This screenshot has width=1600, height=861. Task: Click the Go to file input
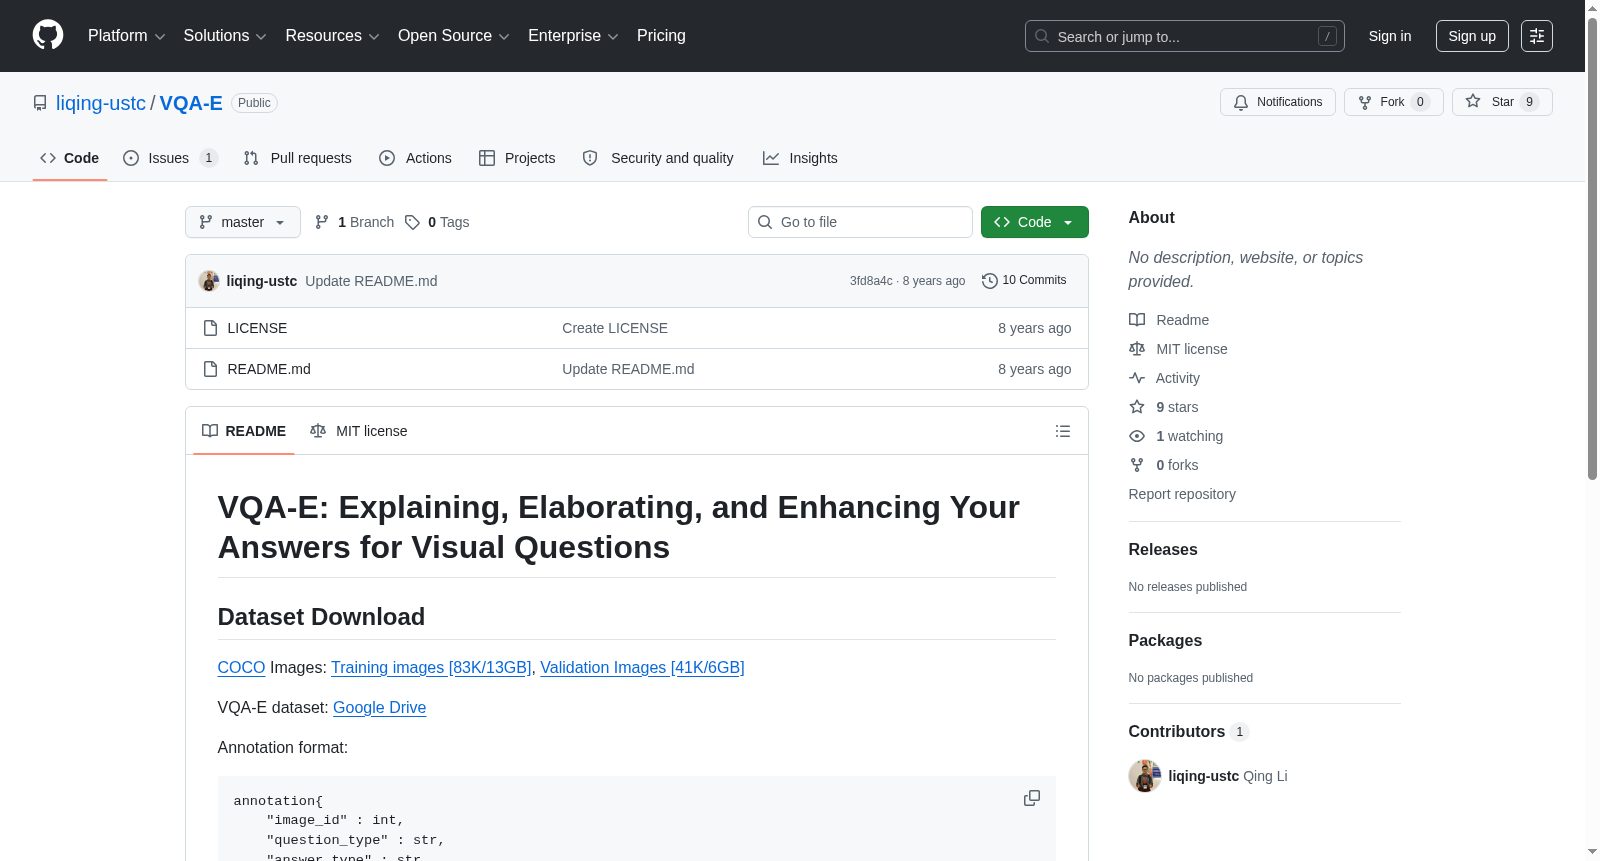point(860,222)
